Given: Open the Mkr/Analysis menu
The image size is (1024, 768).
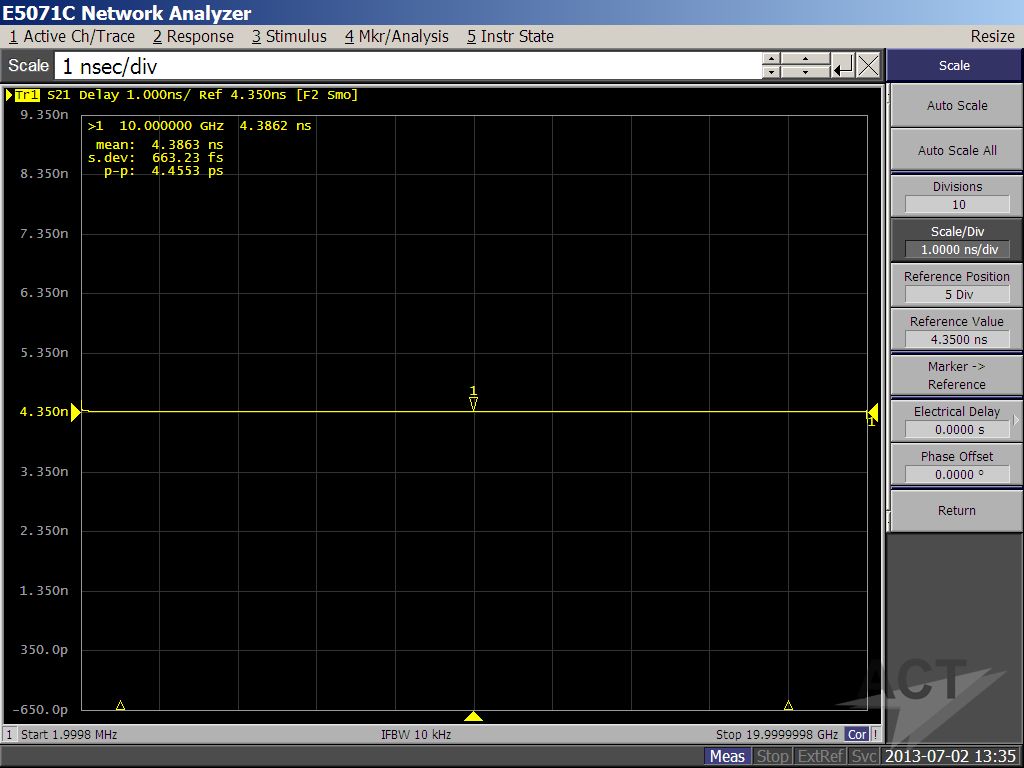Looking at the screenshot, I should [397, 36].
